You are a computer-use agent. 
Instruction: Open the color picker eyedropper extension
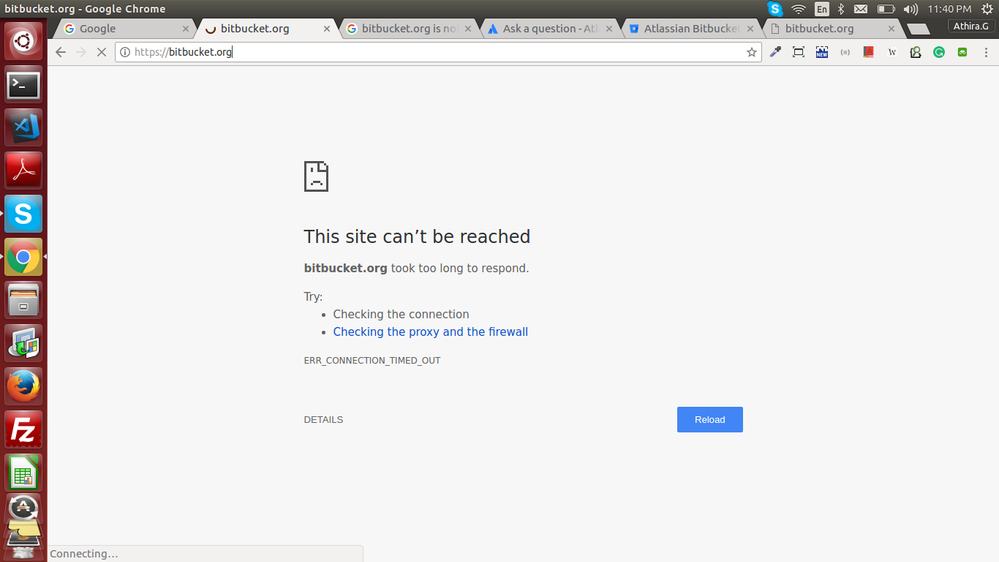pos(775,52)
